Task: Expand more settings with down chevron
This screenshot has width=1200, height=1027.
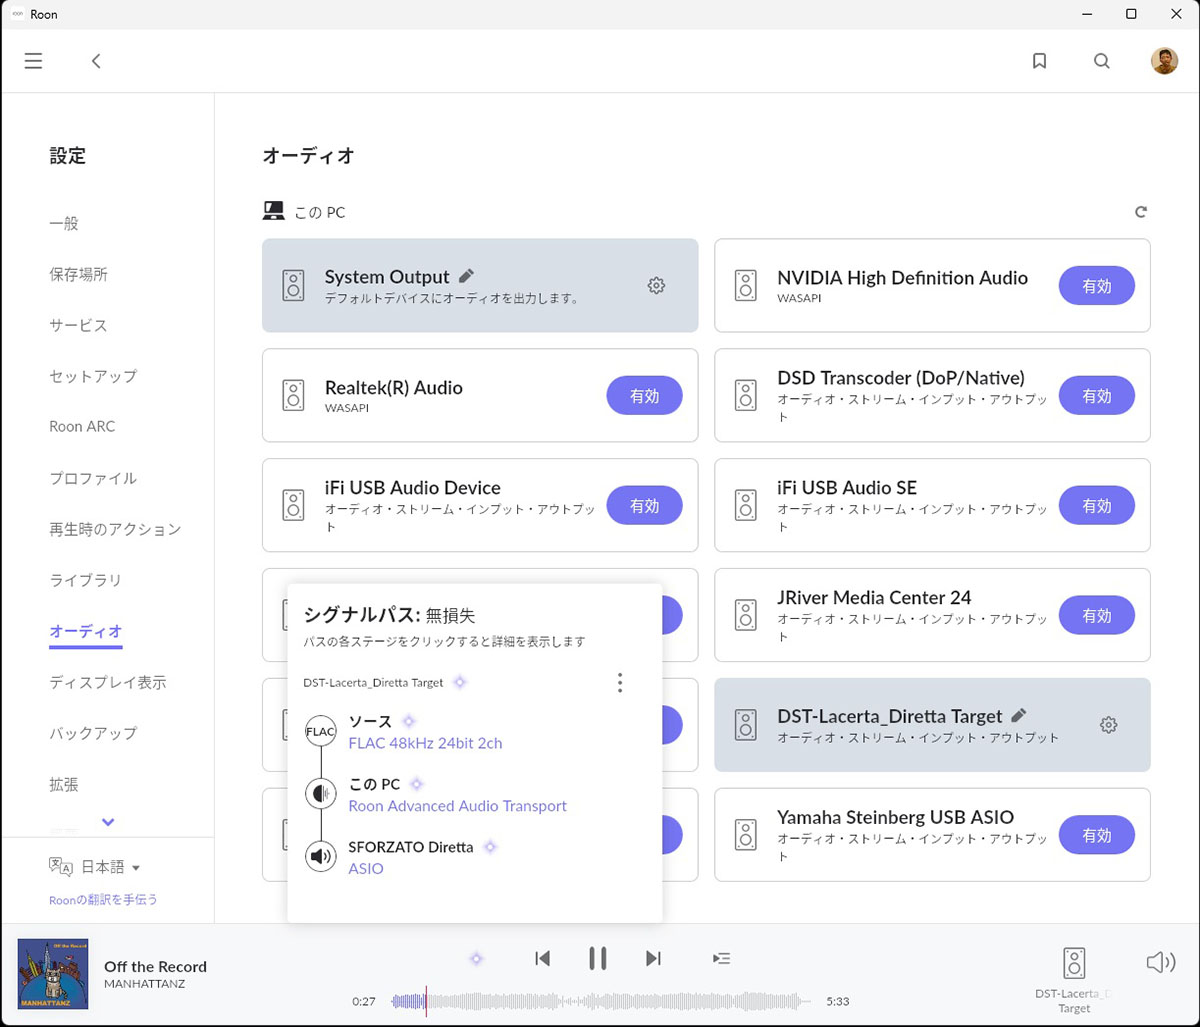Action: pyautogui.click(x=108, y=822)
